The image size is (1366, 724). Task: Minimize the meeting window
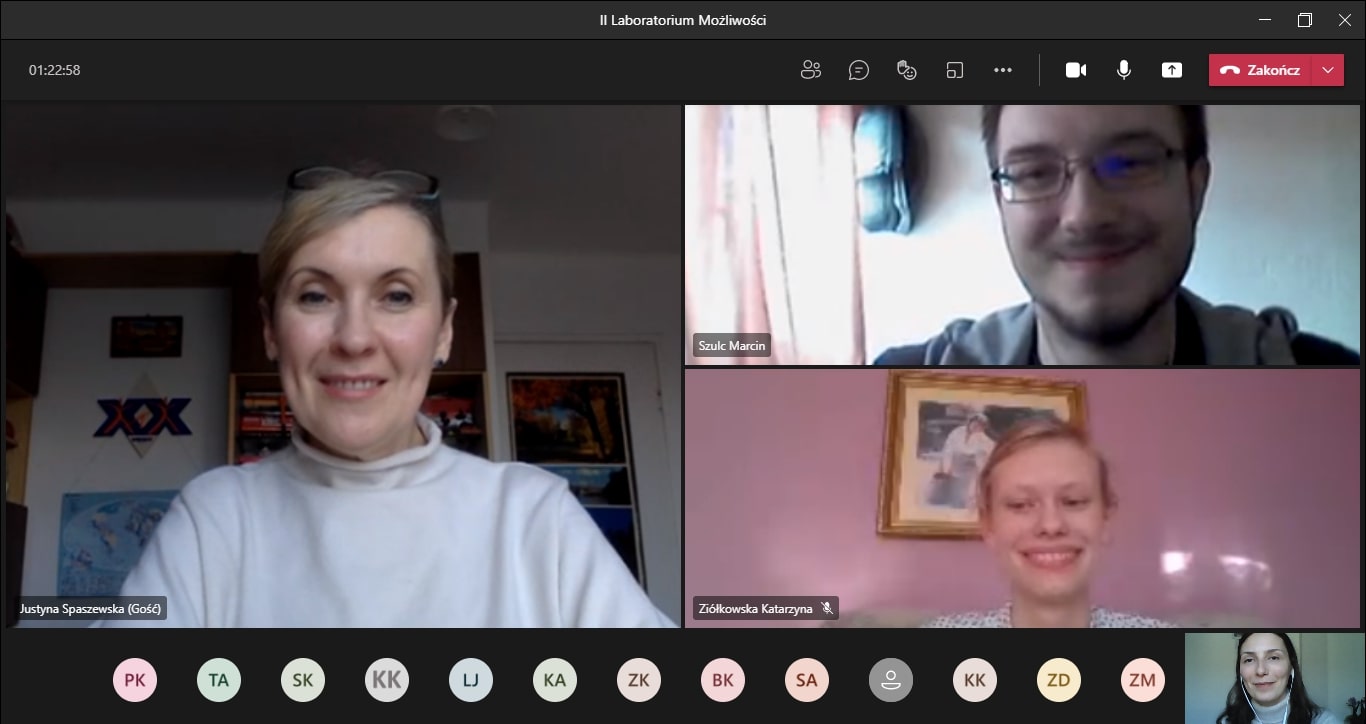[x=1265, y=20]
